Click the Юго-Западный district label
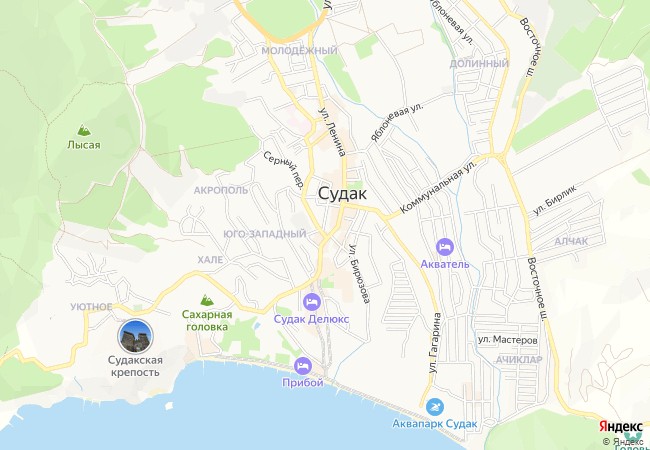 tap(265, 234)
